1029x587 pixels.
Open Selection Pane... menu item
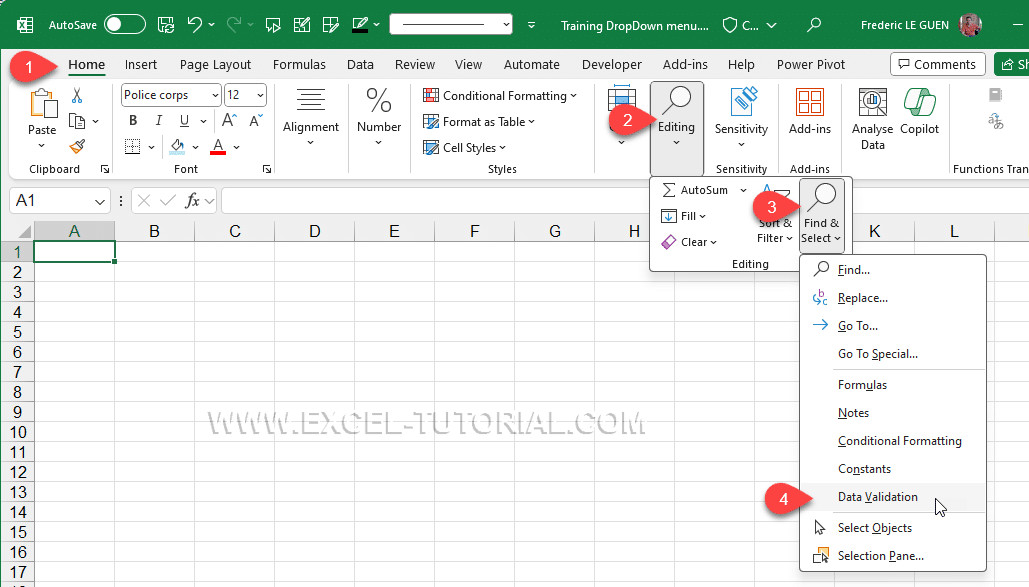[892, 556]
